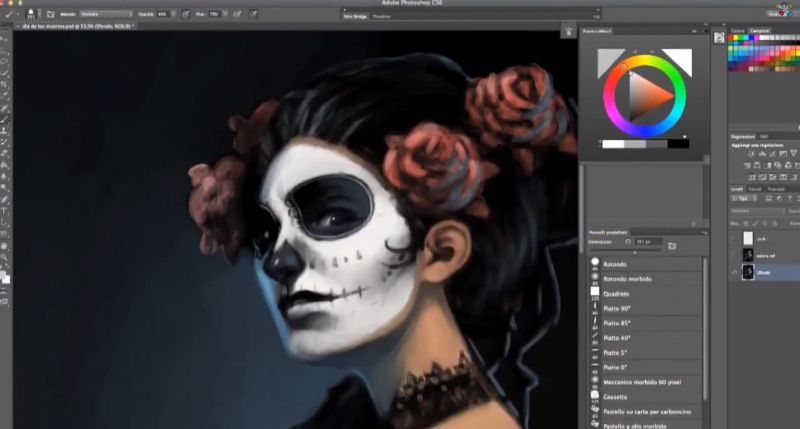Add a Color Balance adjustment
The height and width of the screenshot is (429, 800).
pyautogui.click(x=757, y=165)
